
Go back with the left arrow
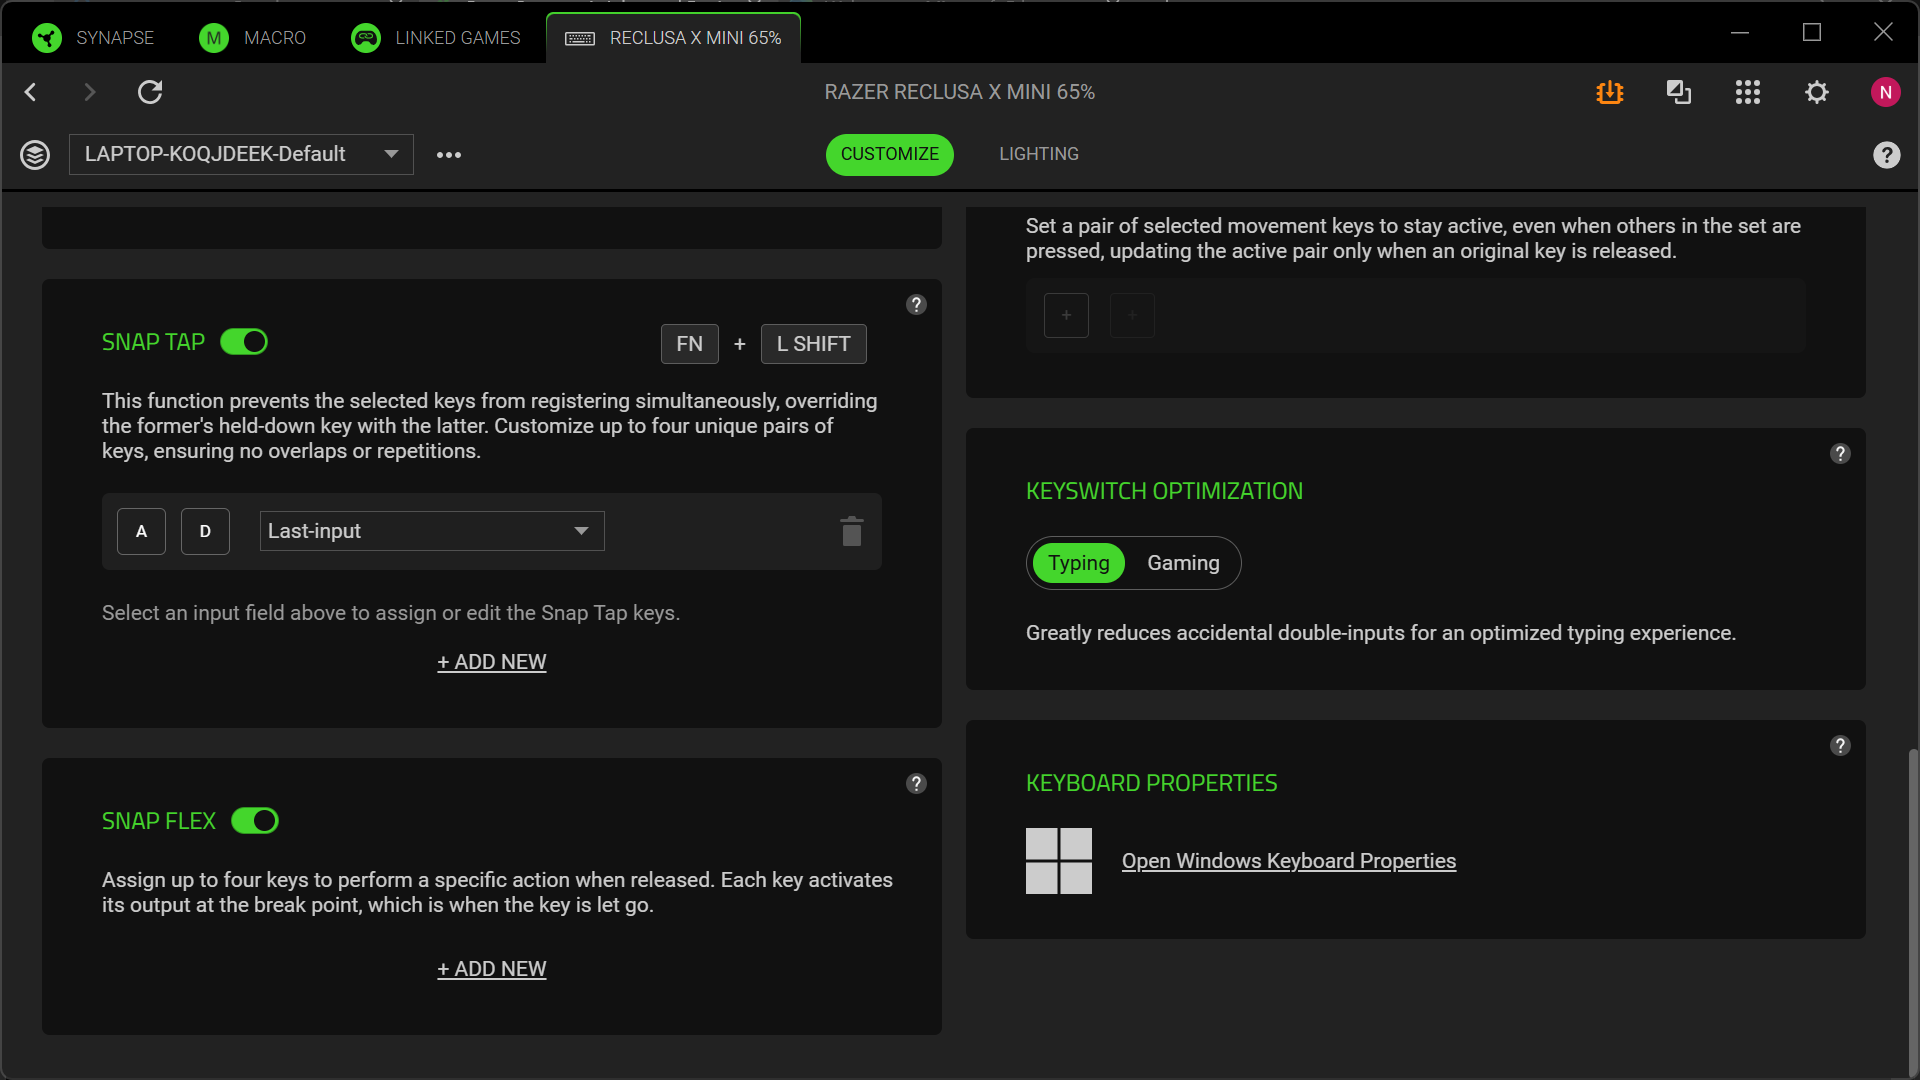31,92
